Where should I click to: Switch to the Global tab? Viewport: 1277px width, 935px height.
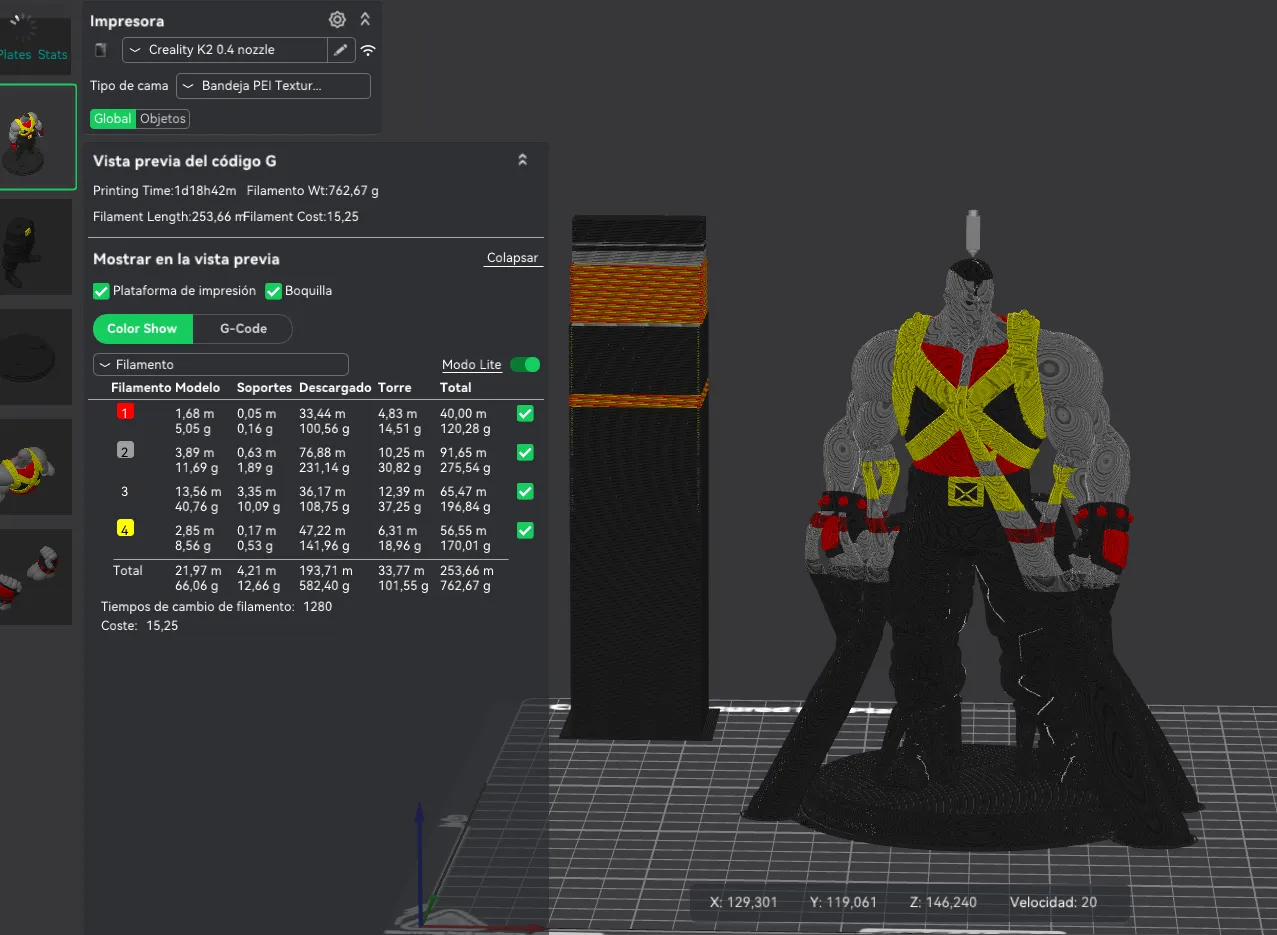coord(112,118)
